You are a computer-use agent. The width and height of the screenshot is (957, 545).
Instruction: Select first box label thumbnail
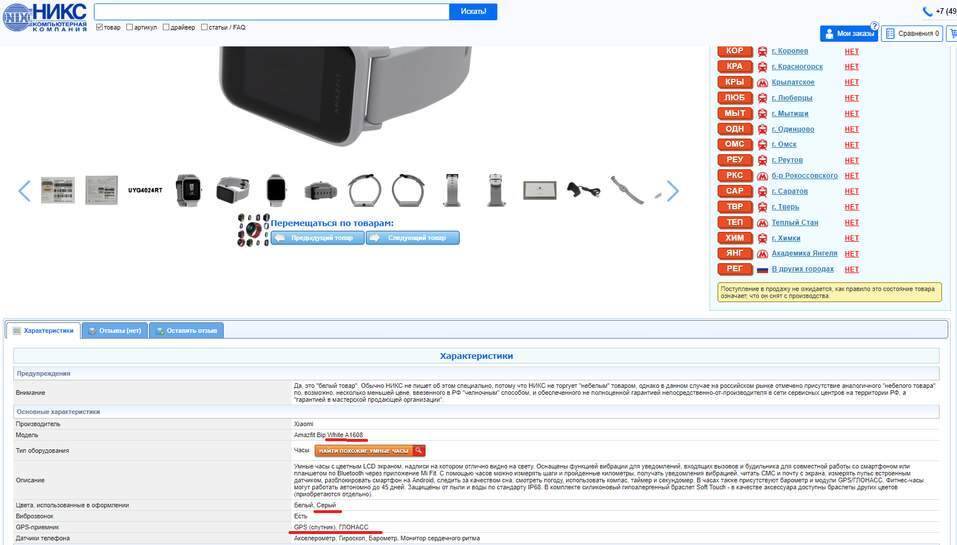click(x=58, y=190)
